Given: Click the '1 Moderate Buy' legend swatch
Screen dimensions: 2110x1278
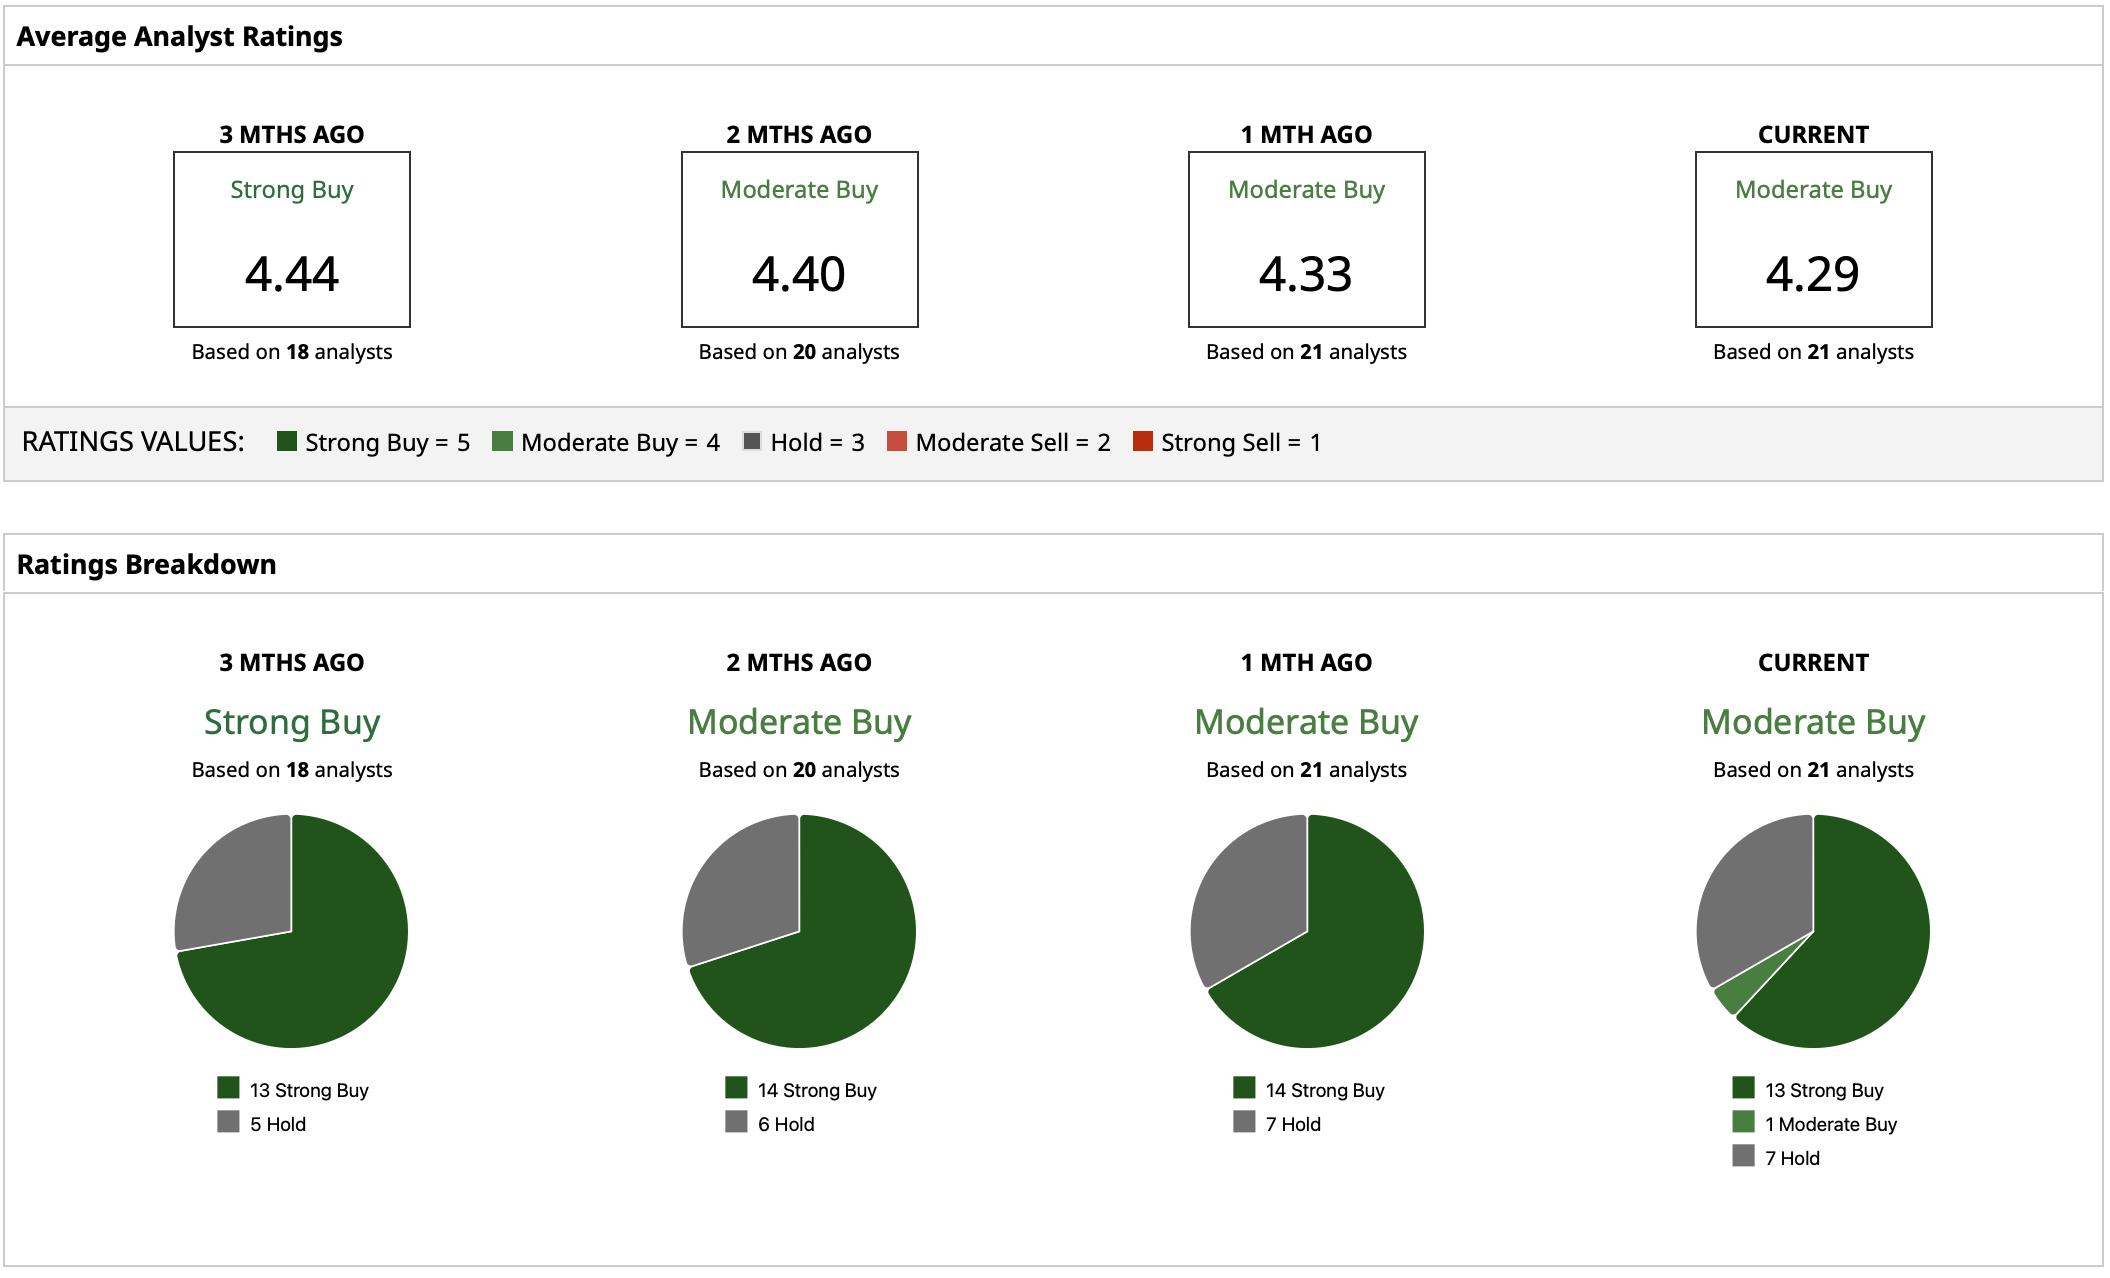Looking at the screenshot, I should click(1743, 1122).
